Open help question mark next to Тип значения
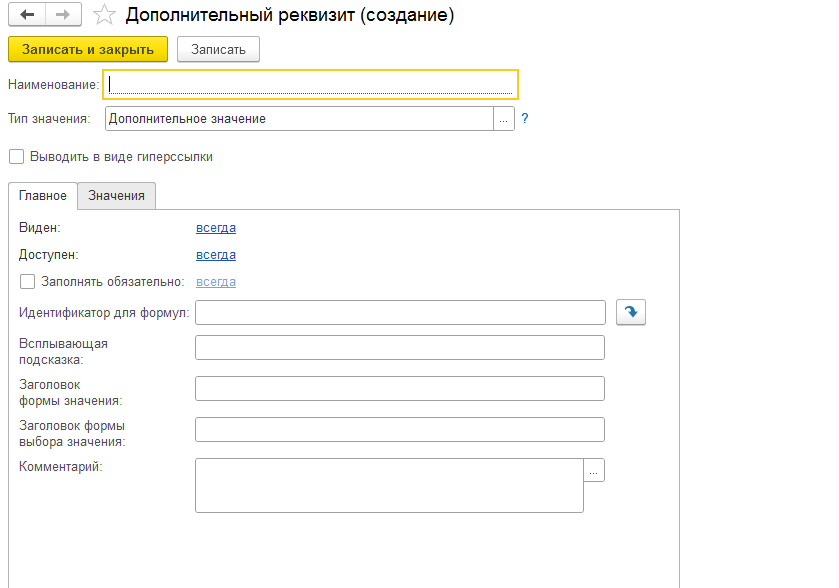 tap(525, 118)
